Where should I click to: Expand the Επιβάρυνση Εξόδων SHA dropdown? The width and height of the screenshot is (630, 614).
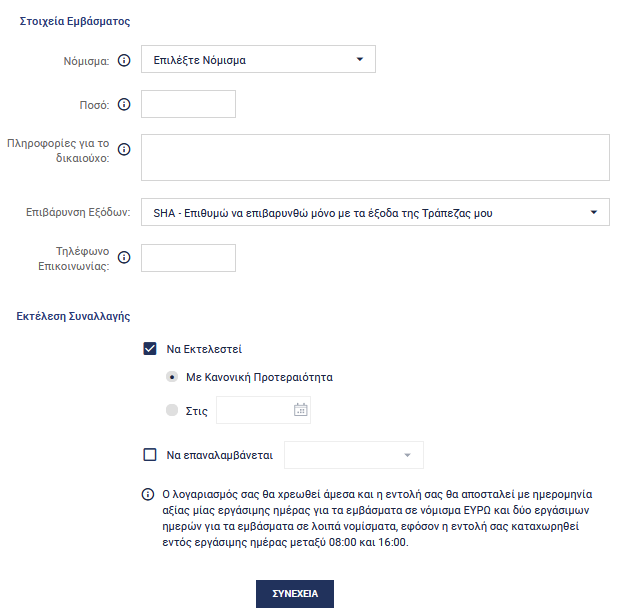coord(375,212)
